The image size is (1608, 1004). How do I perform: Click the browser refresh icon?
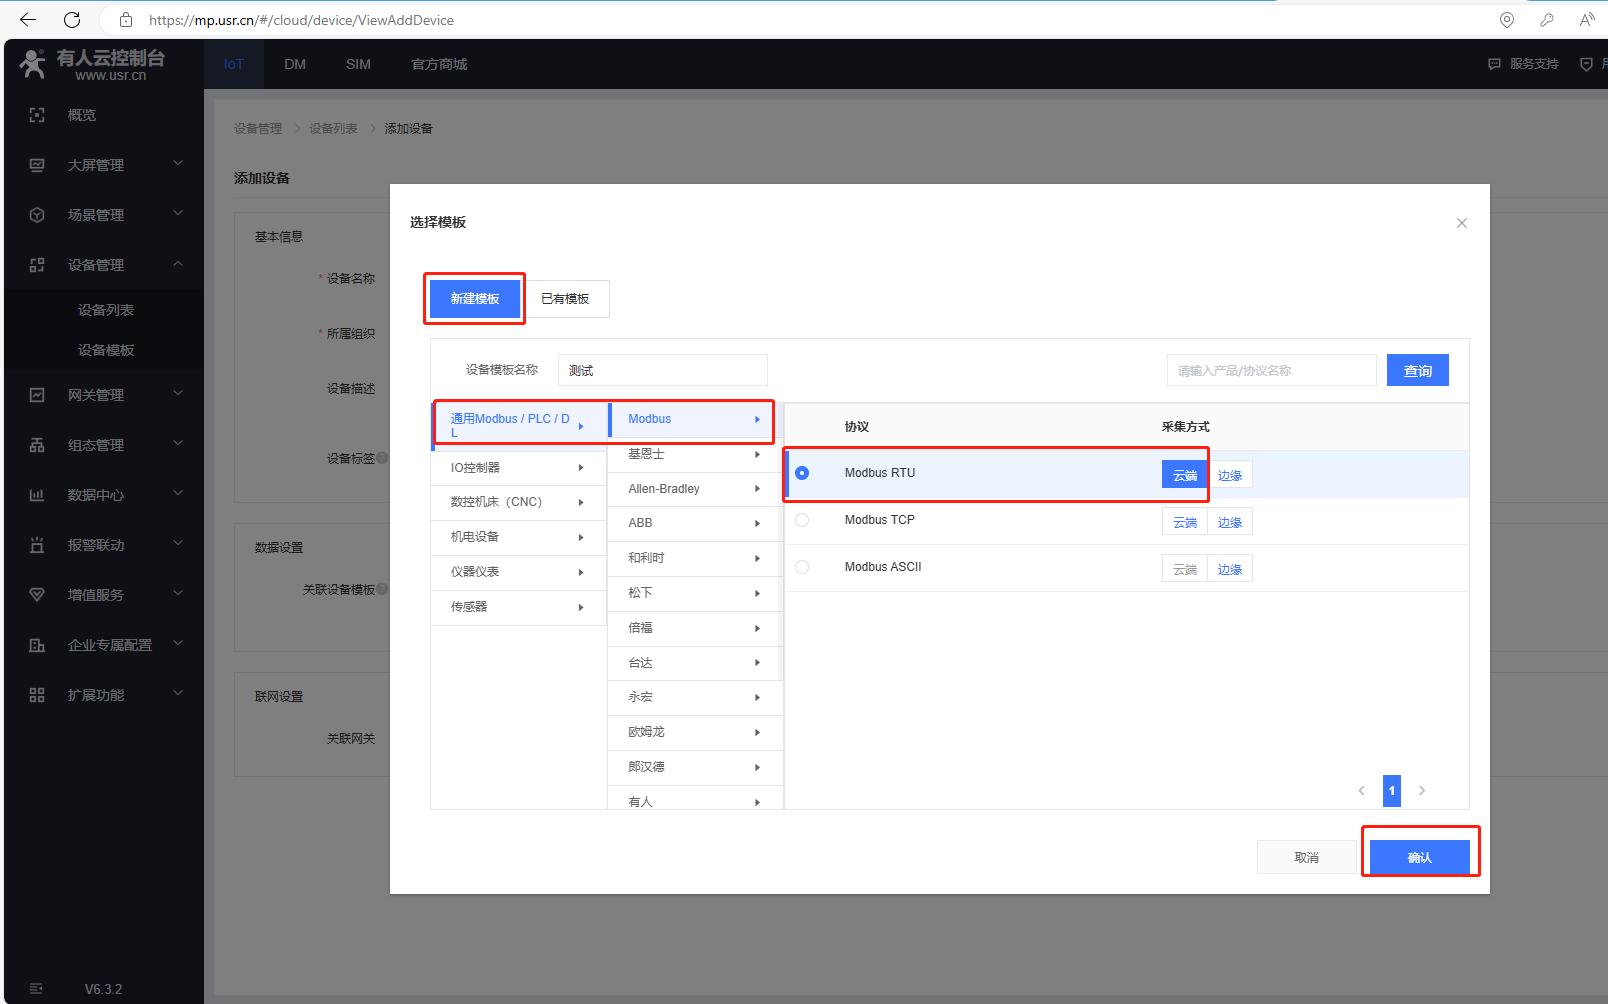coord(72,20)
